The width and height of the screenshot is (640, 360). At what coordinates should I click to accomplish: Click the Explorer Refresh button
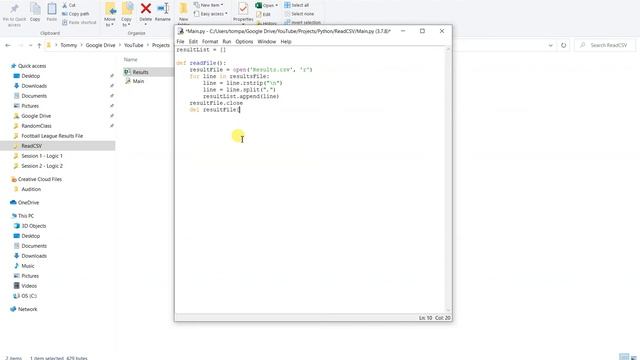(x=564, y=45)
